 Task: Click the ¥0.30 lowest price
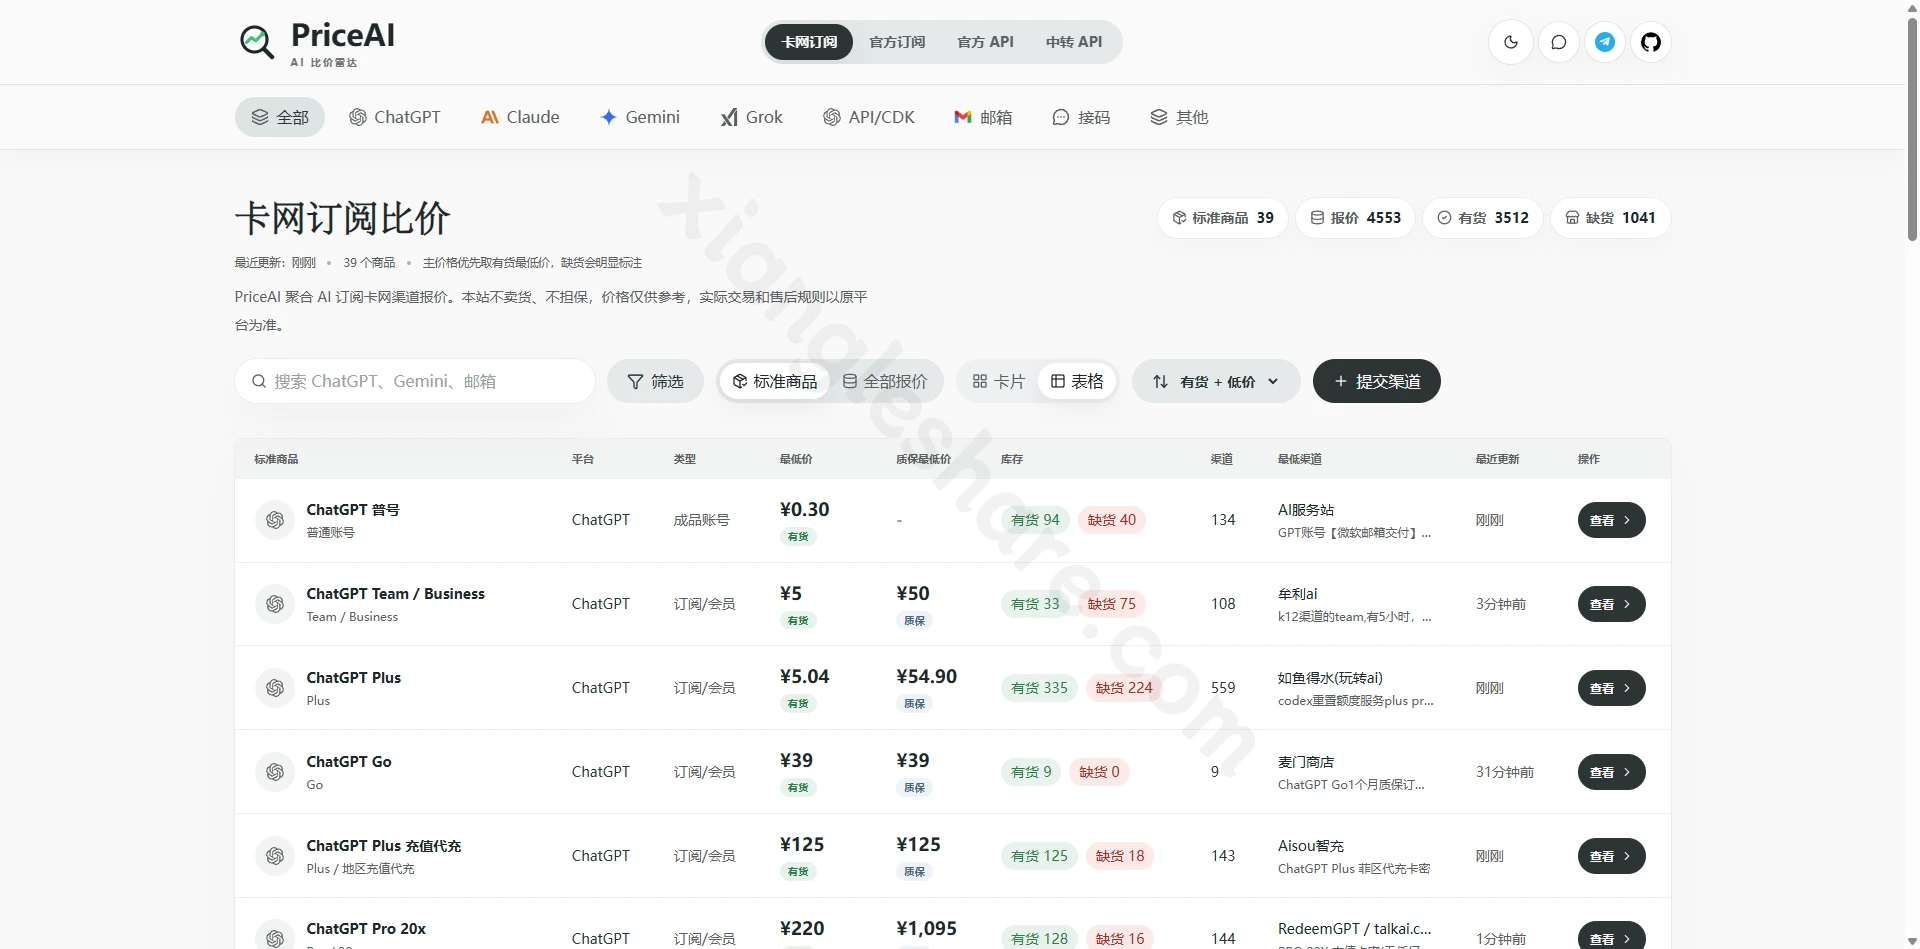tap(804, 509)
